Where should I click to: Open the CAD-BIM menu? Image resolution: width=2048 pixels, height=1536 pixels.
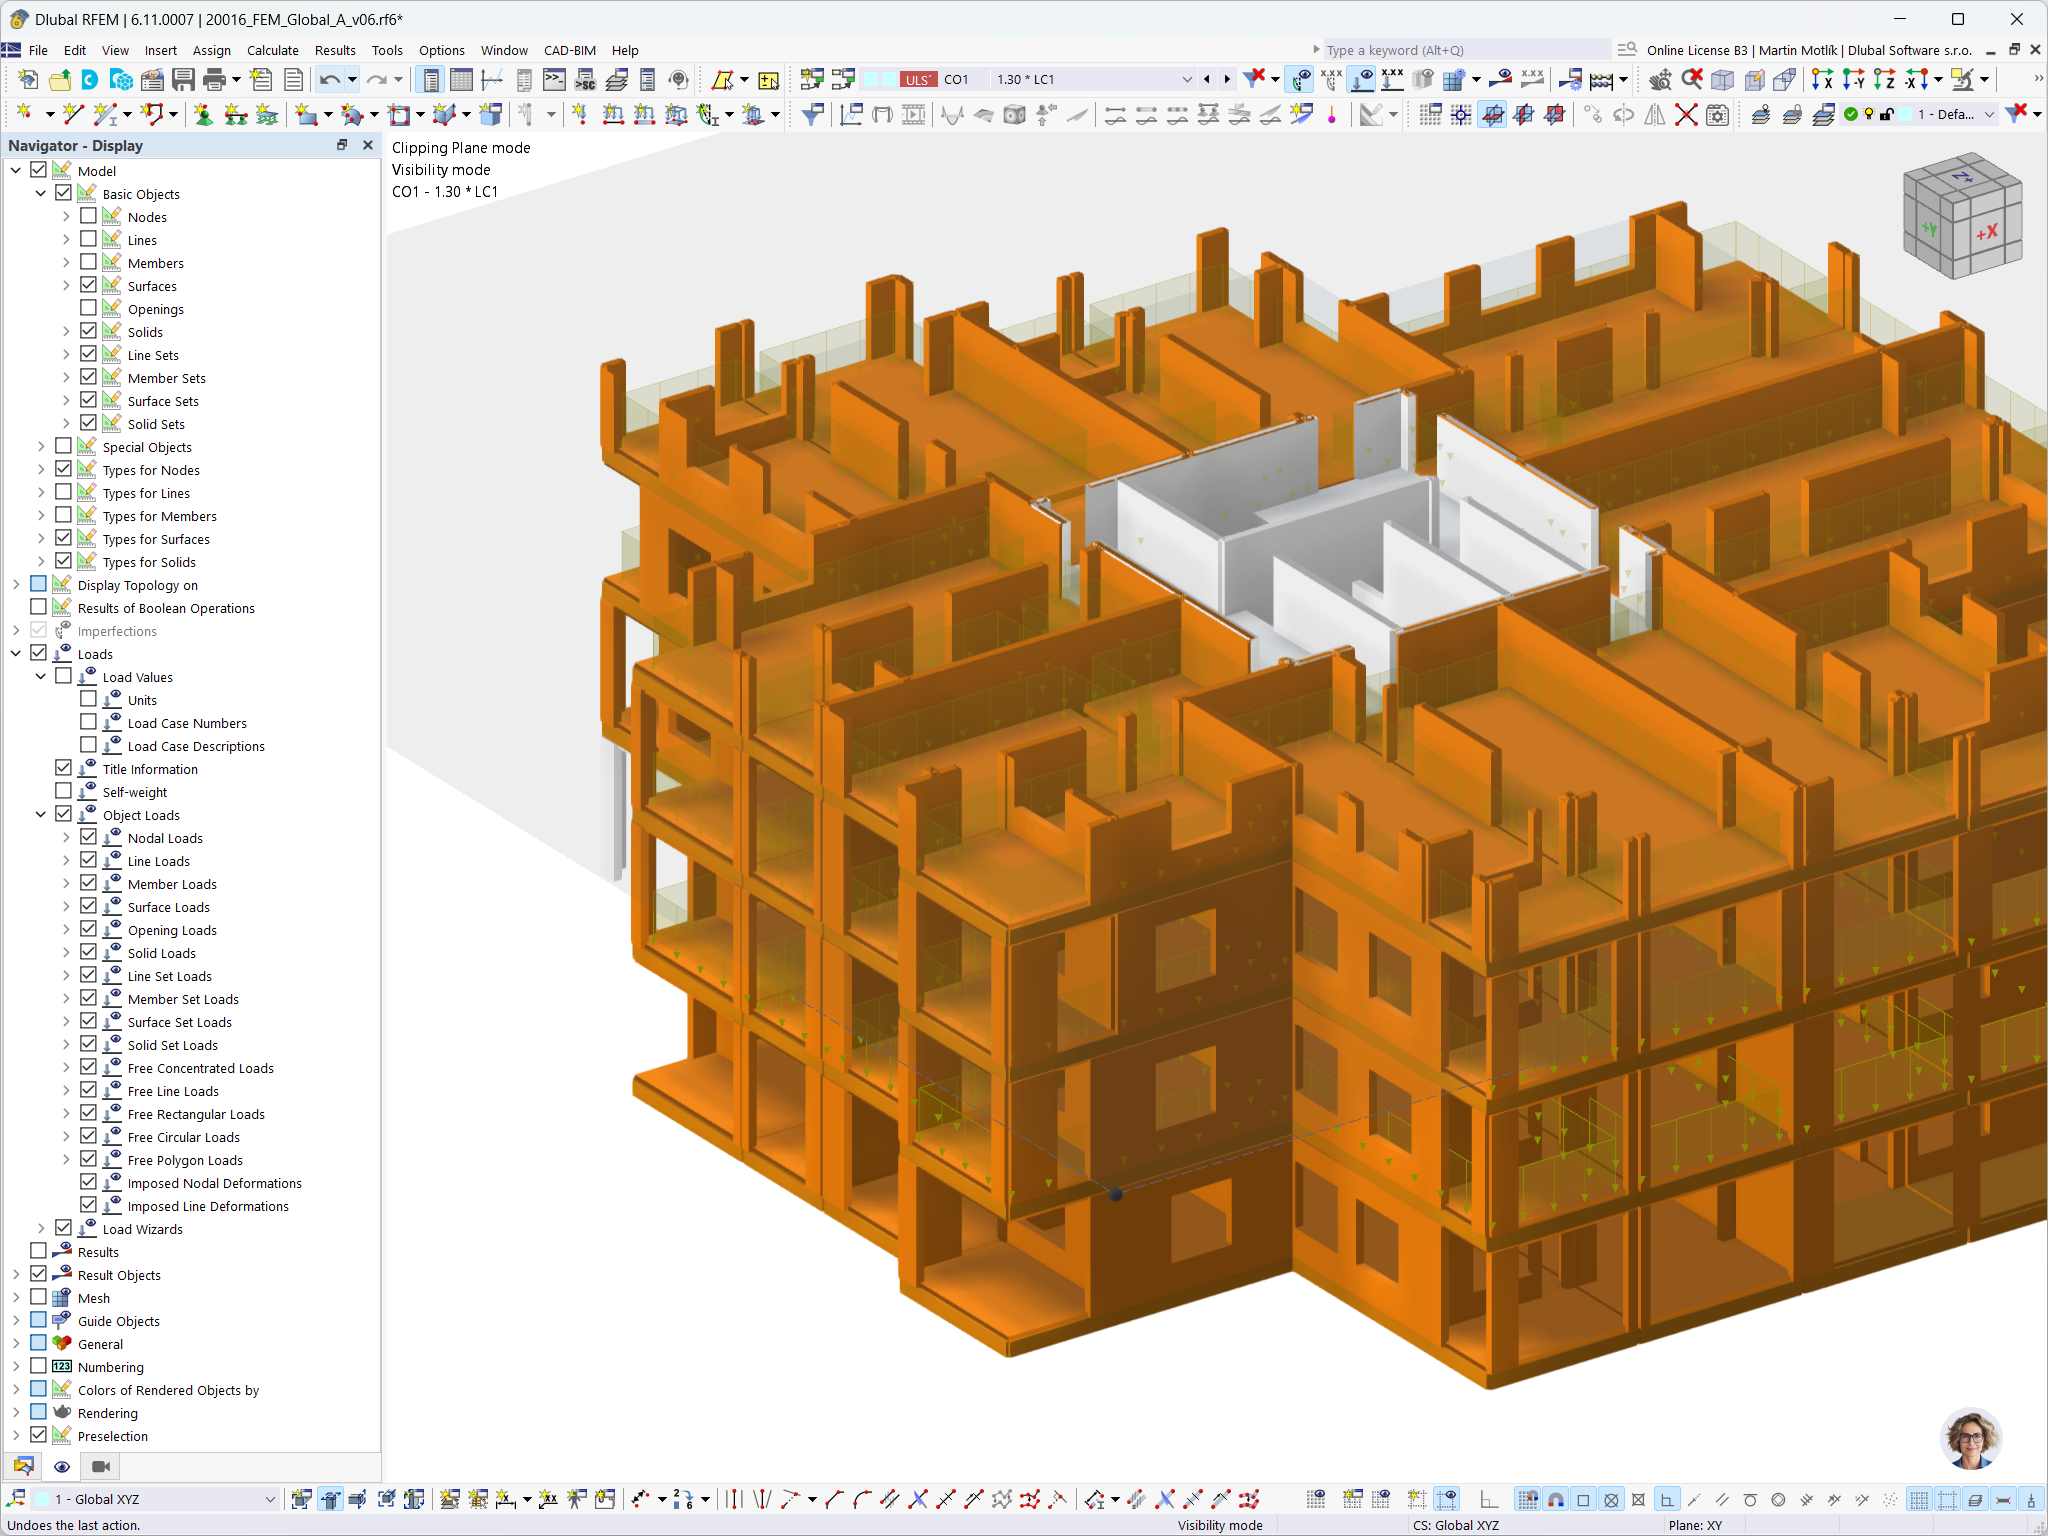pos(569,50)
